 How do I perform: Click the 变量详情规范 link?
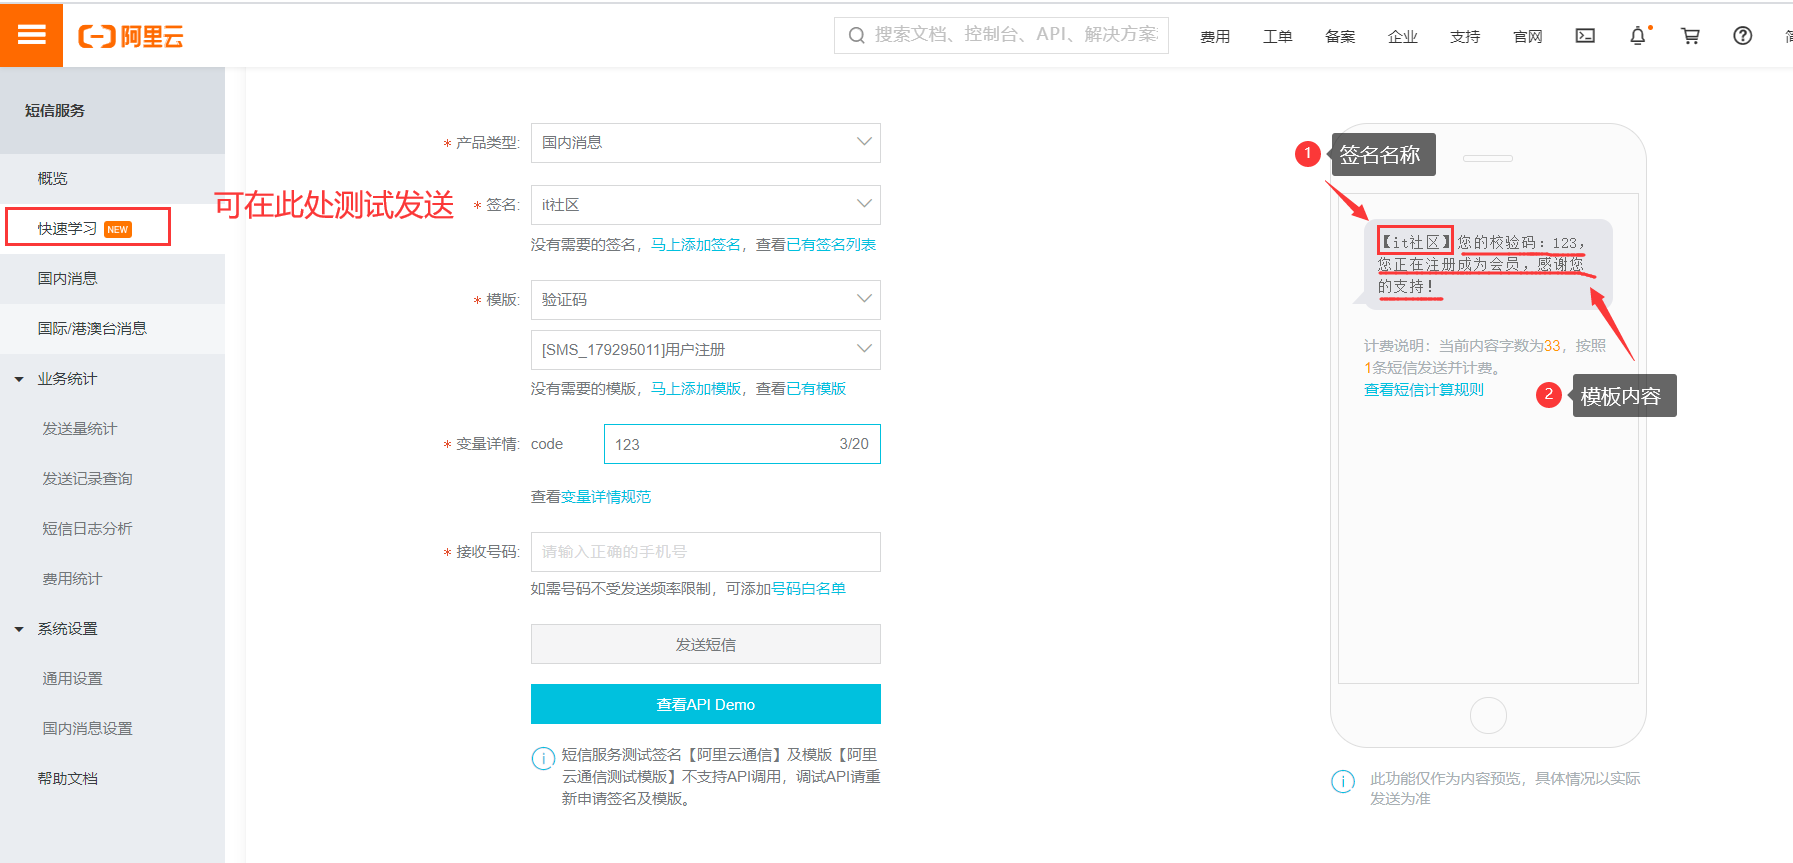click(x=606, y=497)
